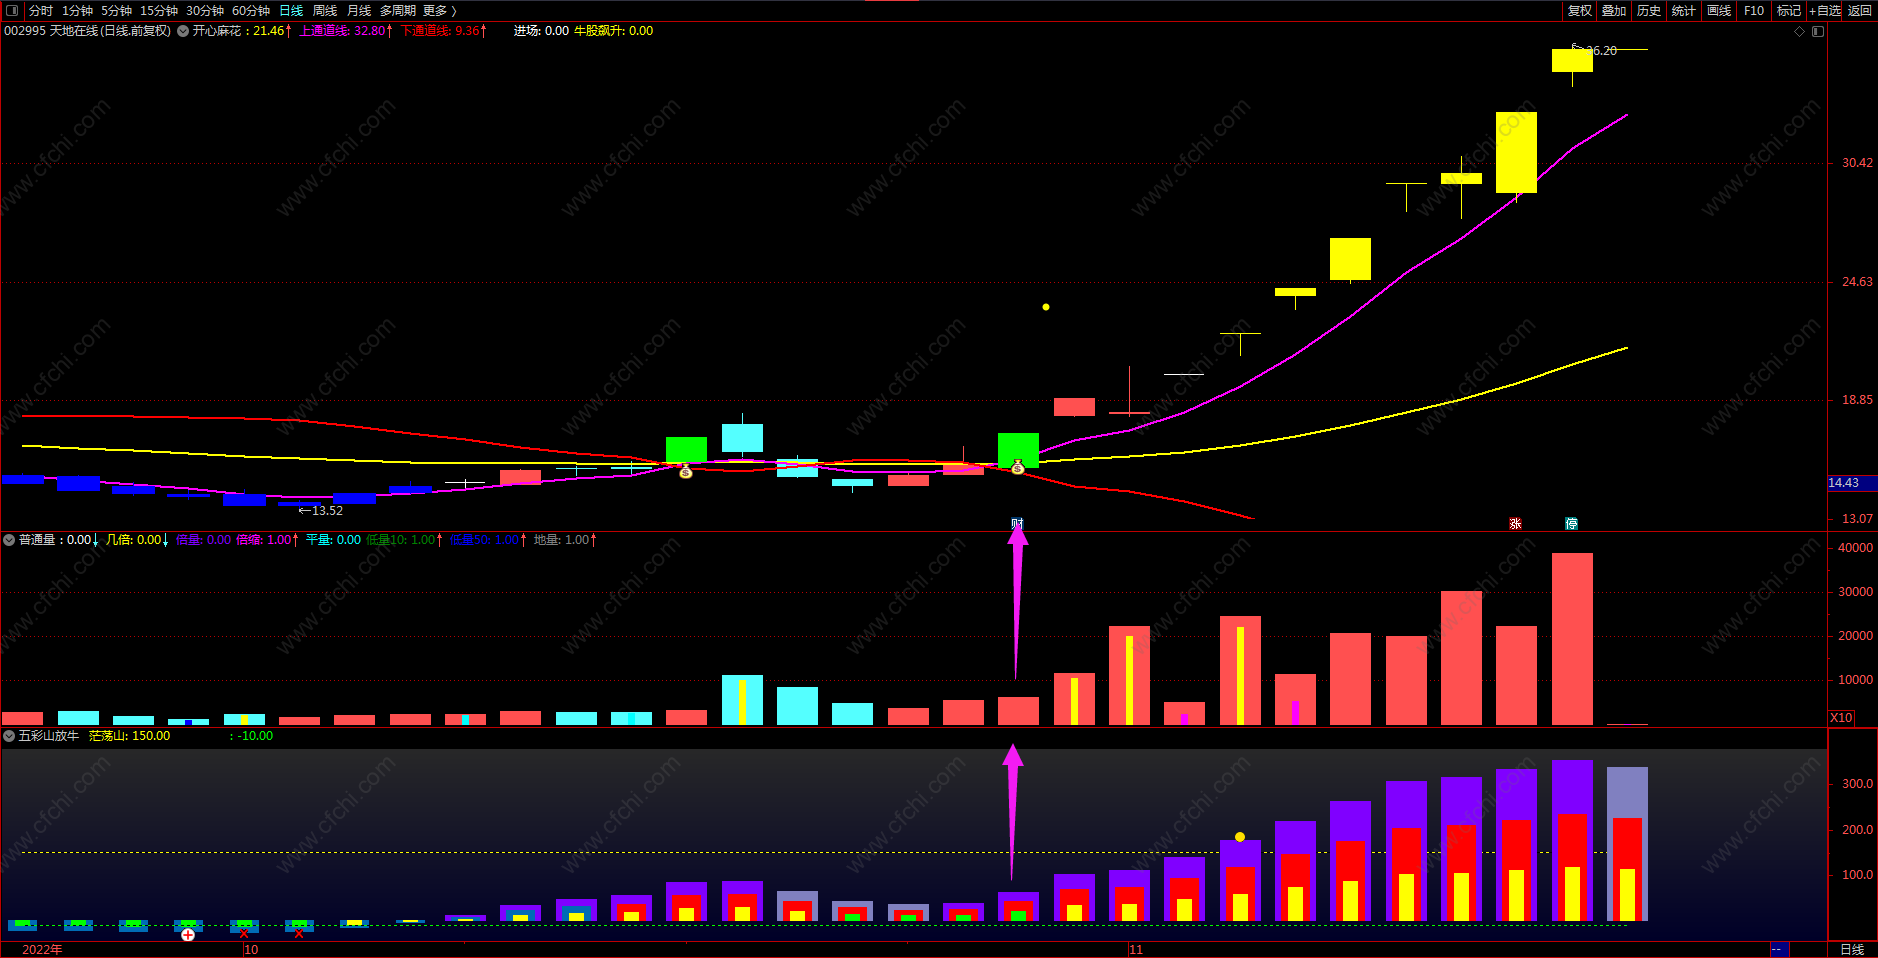Click the 倍量 0.00 readout

coord(203,540)
